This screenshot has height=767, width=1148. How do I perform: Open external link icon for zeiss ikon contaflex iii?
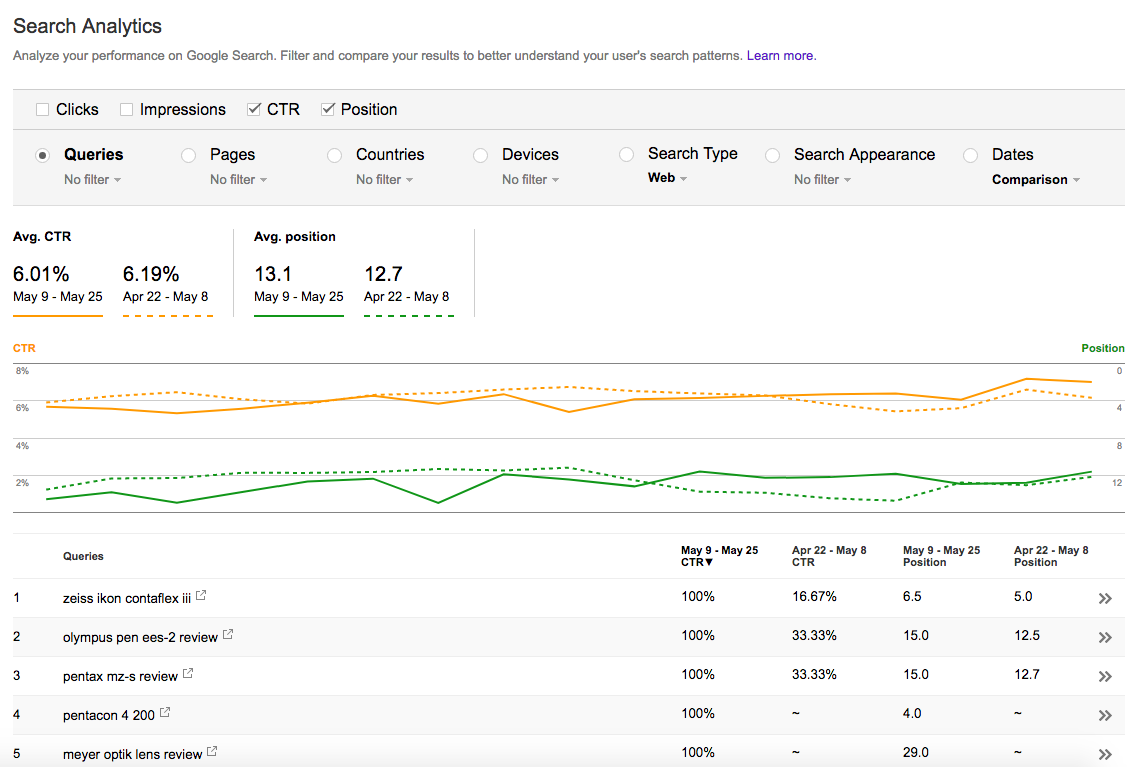(201, 596)
